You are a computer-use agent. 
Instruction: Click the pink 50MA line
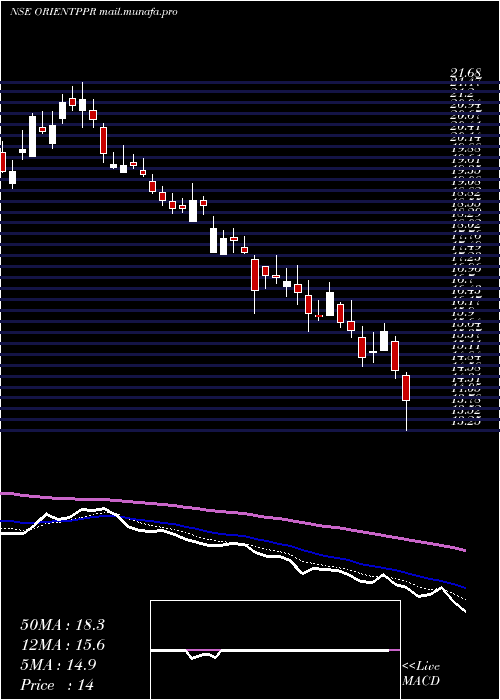pos(232,512)
